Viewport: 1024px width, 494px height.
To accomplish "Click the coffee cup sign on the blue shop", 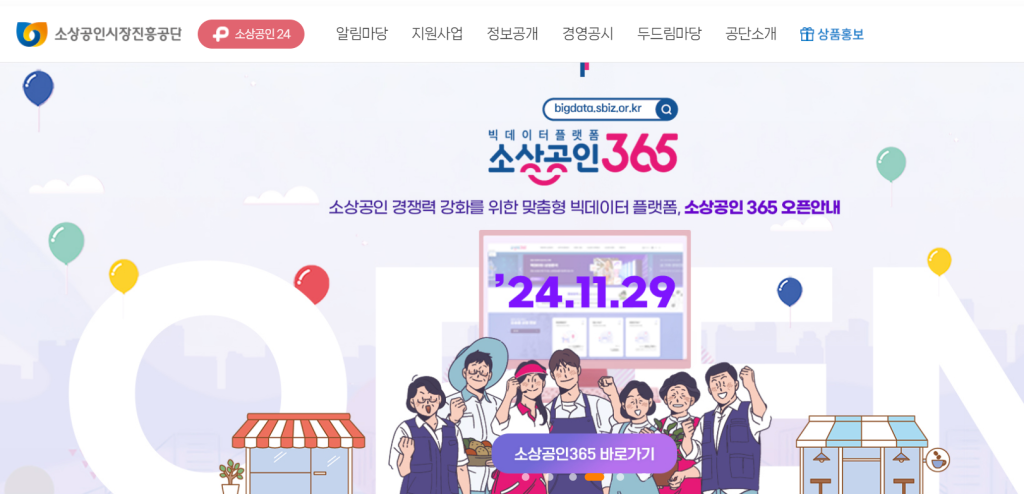I will tap(938, 459).
